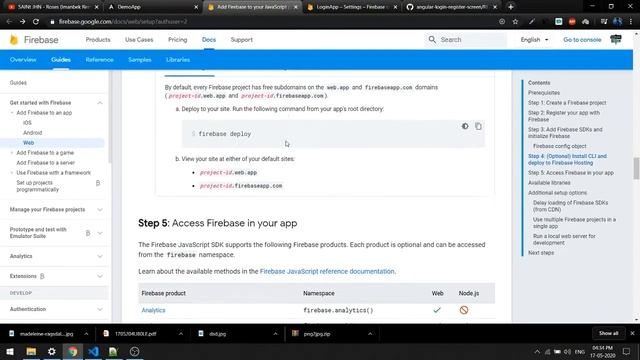Screen dimensions: 640x360
Task: Open a new browser tab
Action: 511,7
